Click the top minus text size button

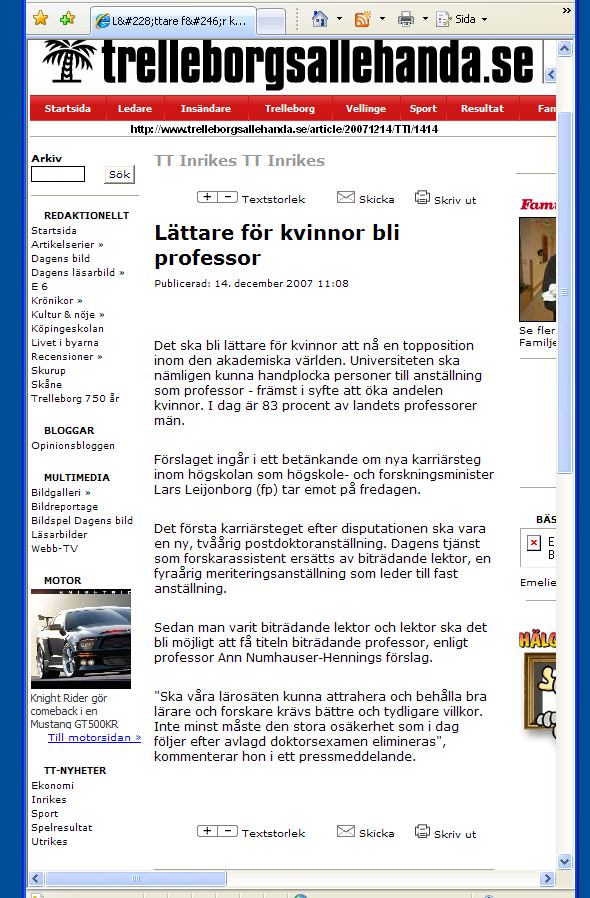coord(228,196)
